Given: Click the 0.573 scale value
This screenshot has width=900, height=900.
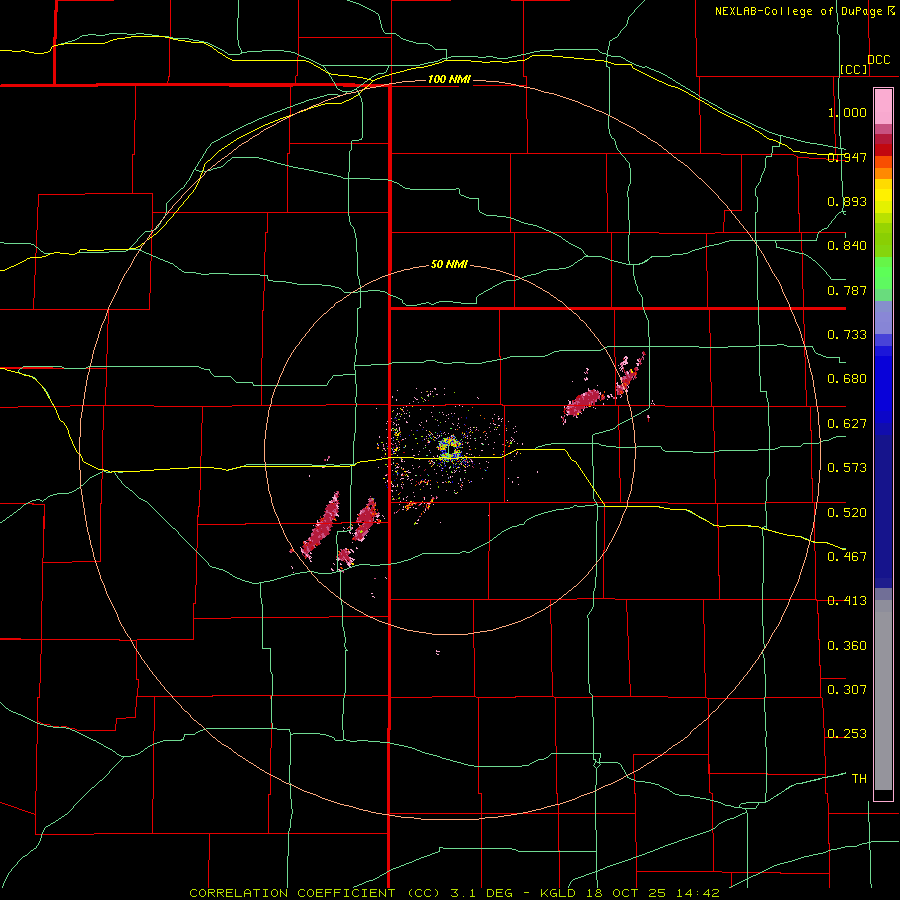Looking at the screenshot, I should [847, 468].
